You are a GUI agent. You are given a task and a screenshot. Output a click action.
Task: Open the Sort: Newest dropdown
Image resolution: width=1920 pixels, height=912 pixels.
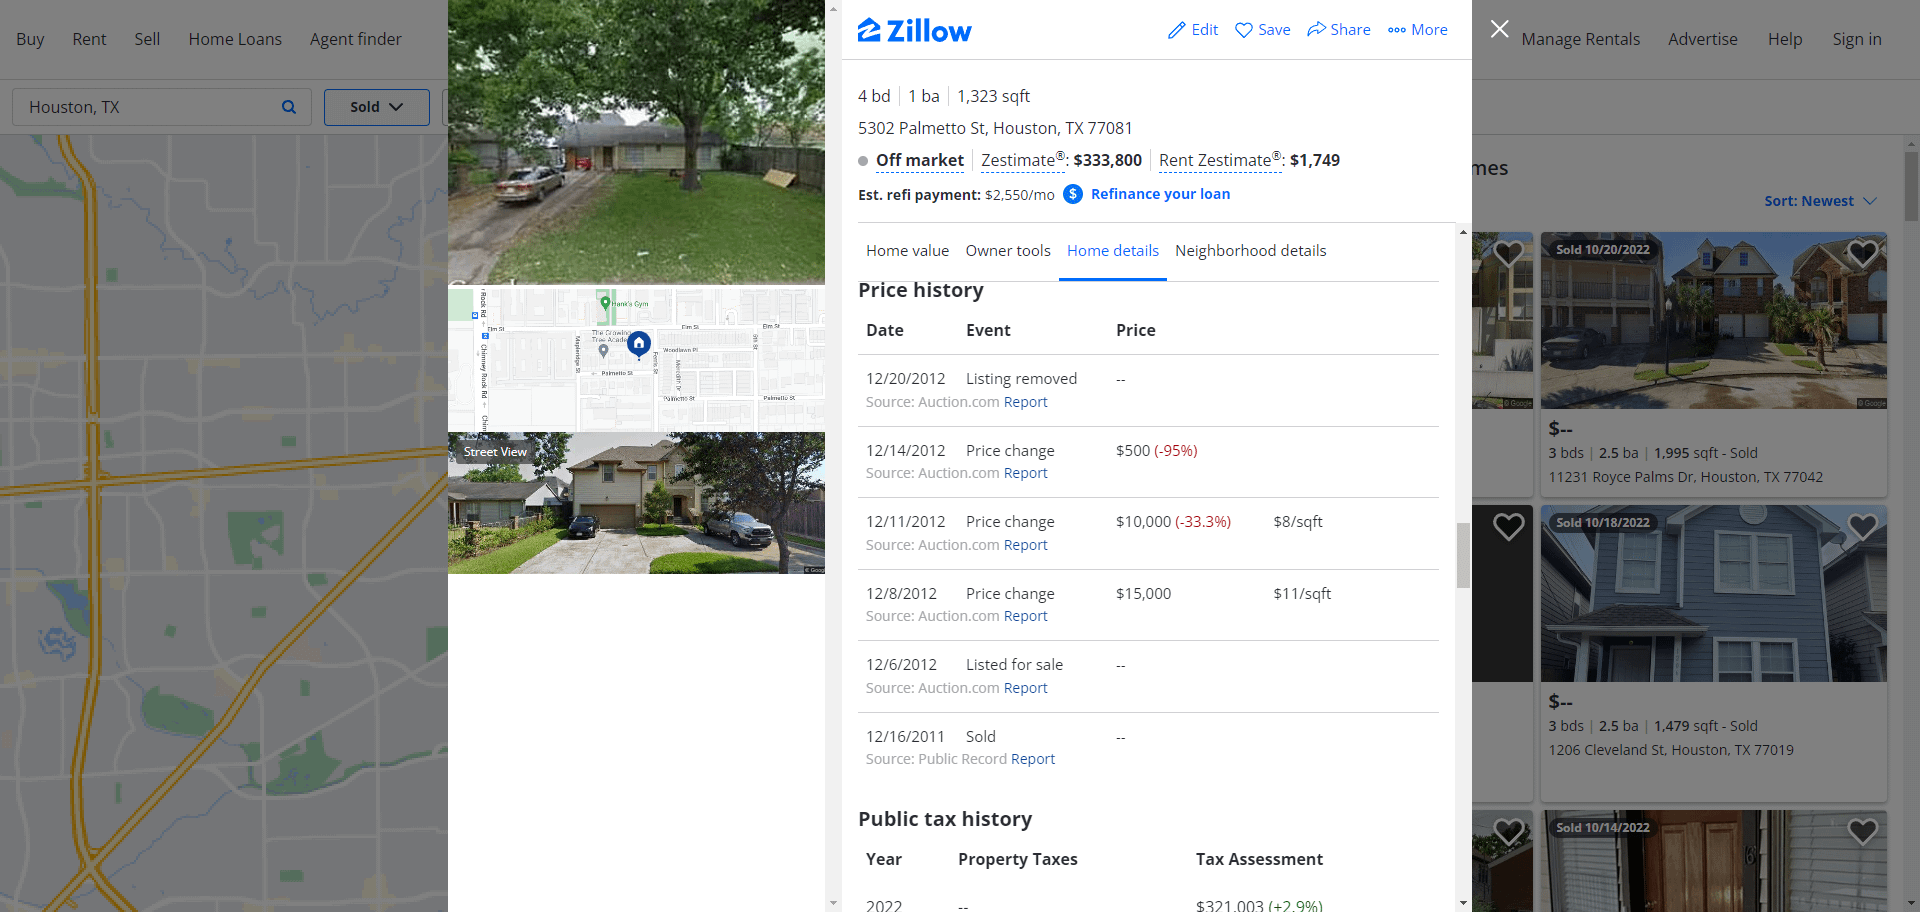tap(1820, 201)
